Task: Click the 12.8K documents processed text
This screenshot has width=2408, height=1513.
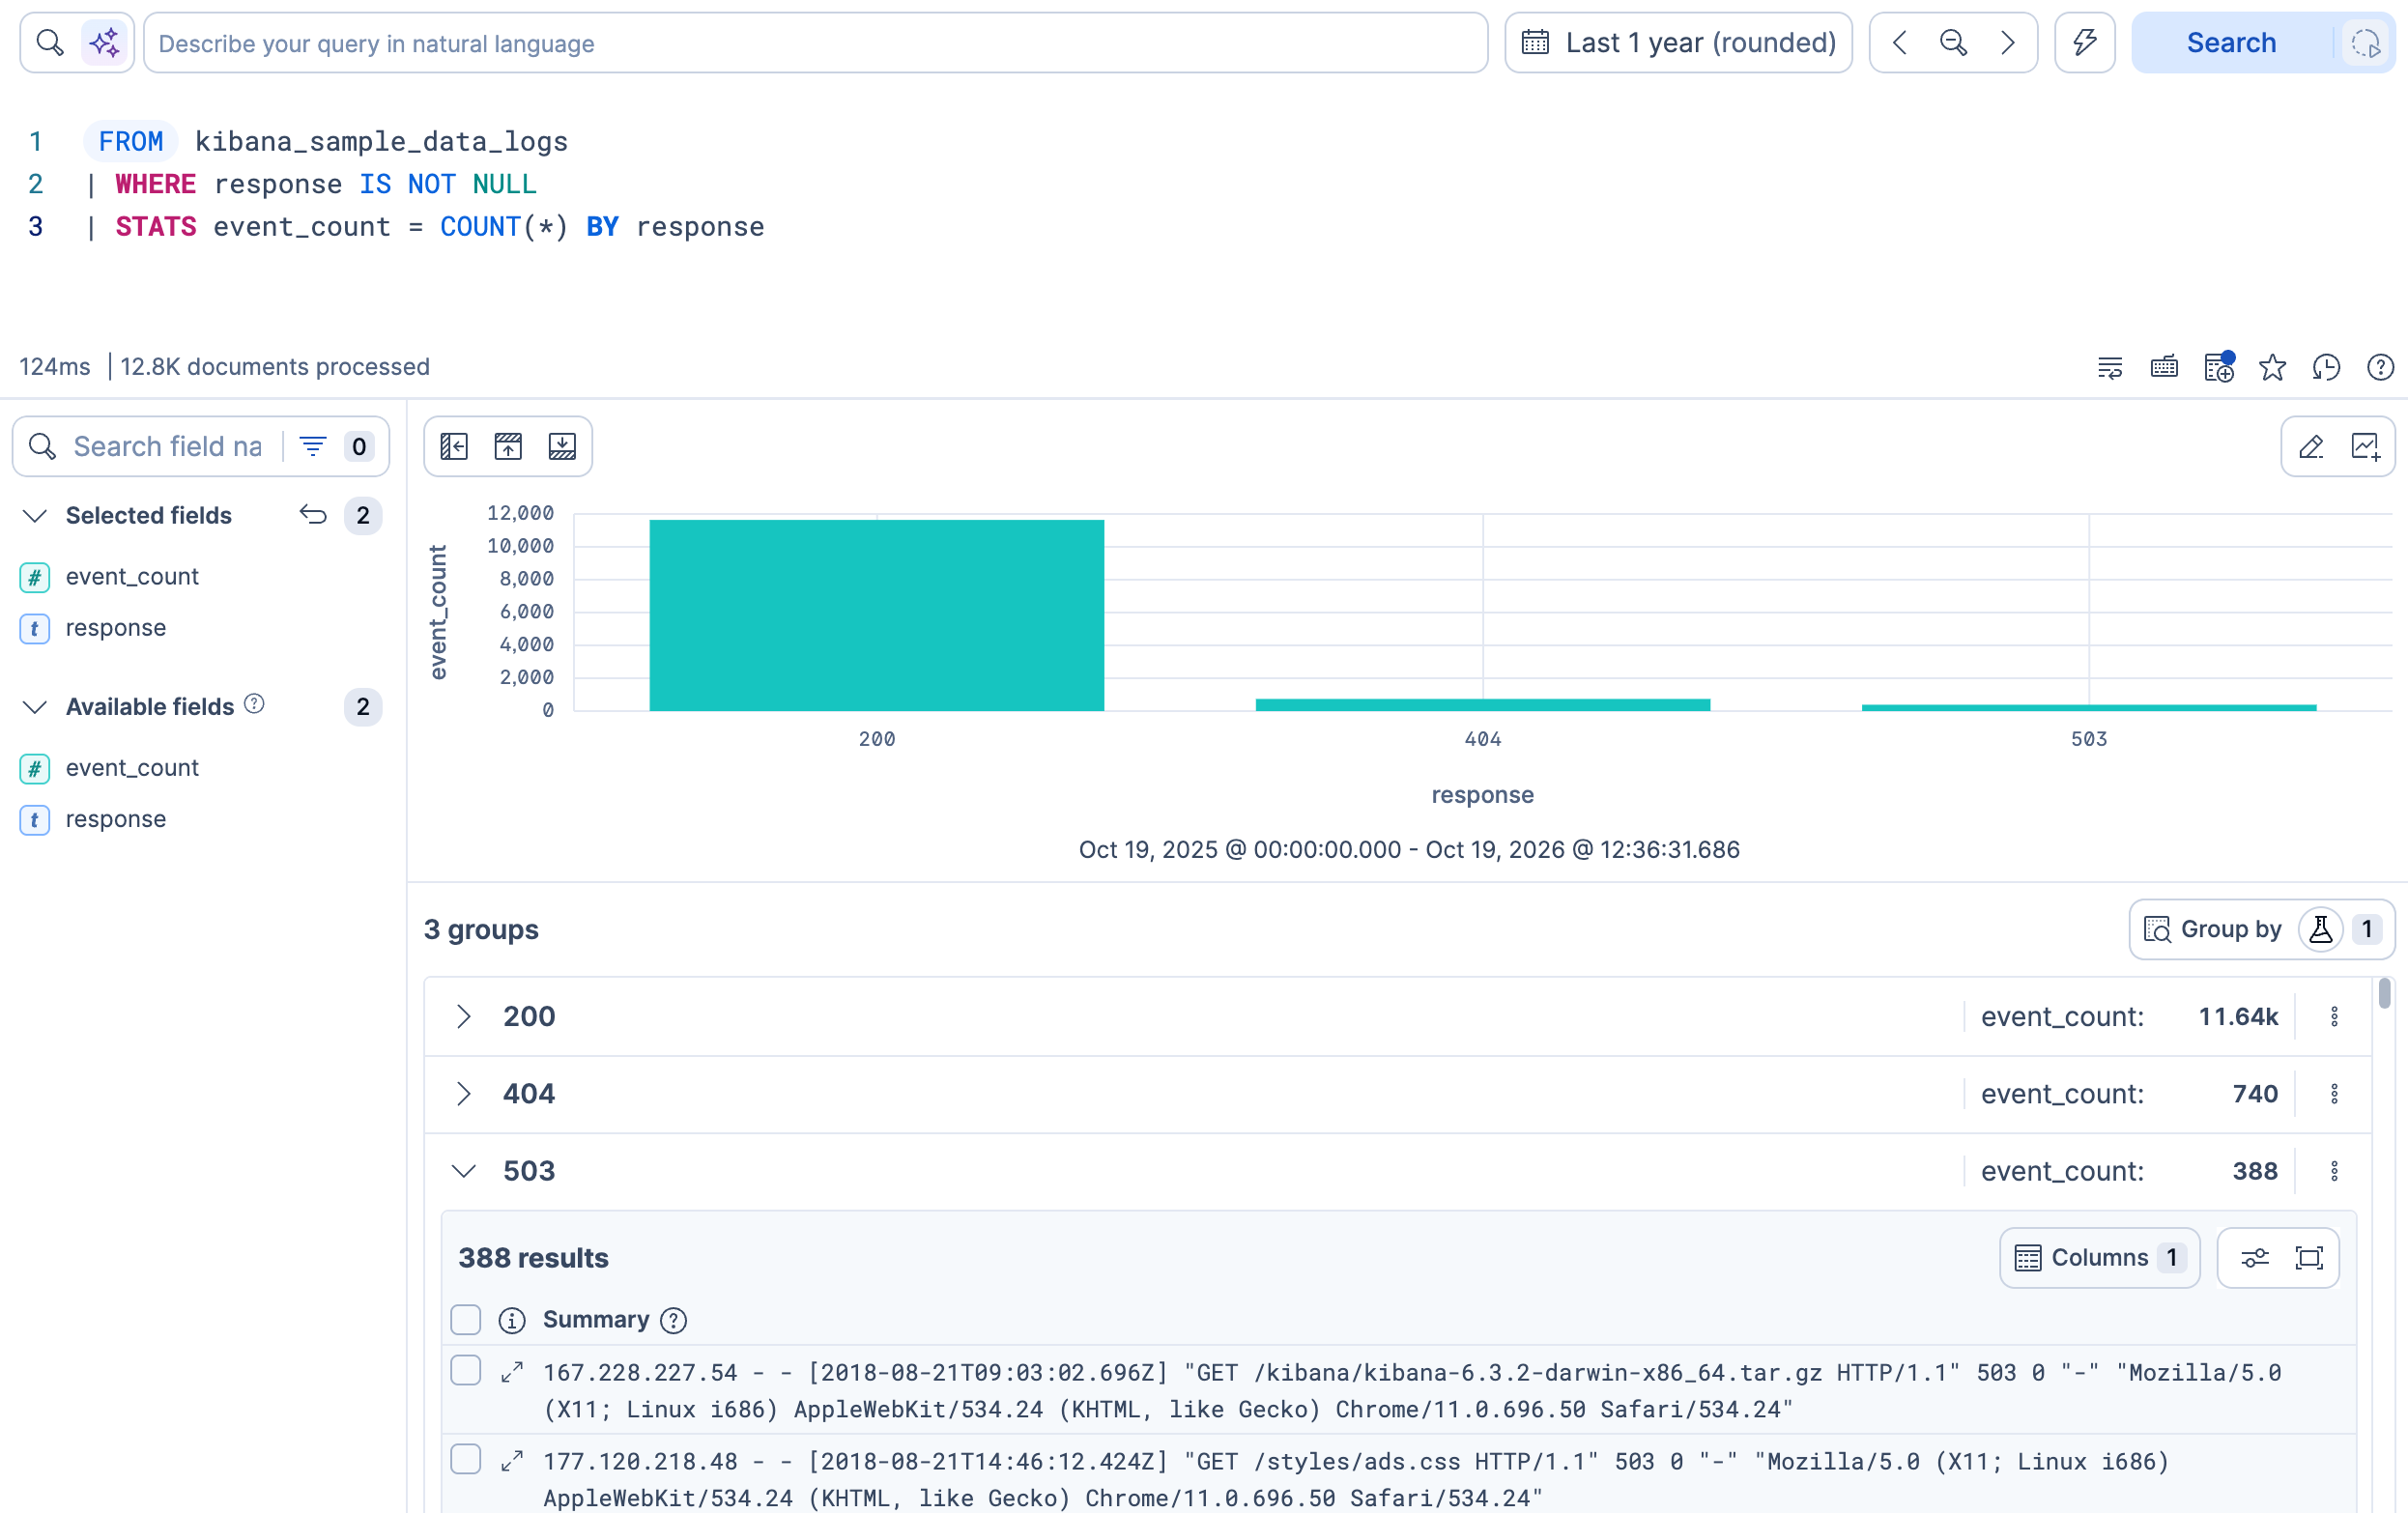Action: pyautogui.click(x=275, y=367)
